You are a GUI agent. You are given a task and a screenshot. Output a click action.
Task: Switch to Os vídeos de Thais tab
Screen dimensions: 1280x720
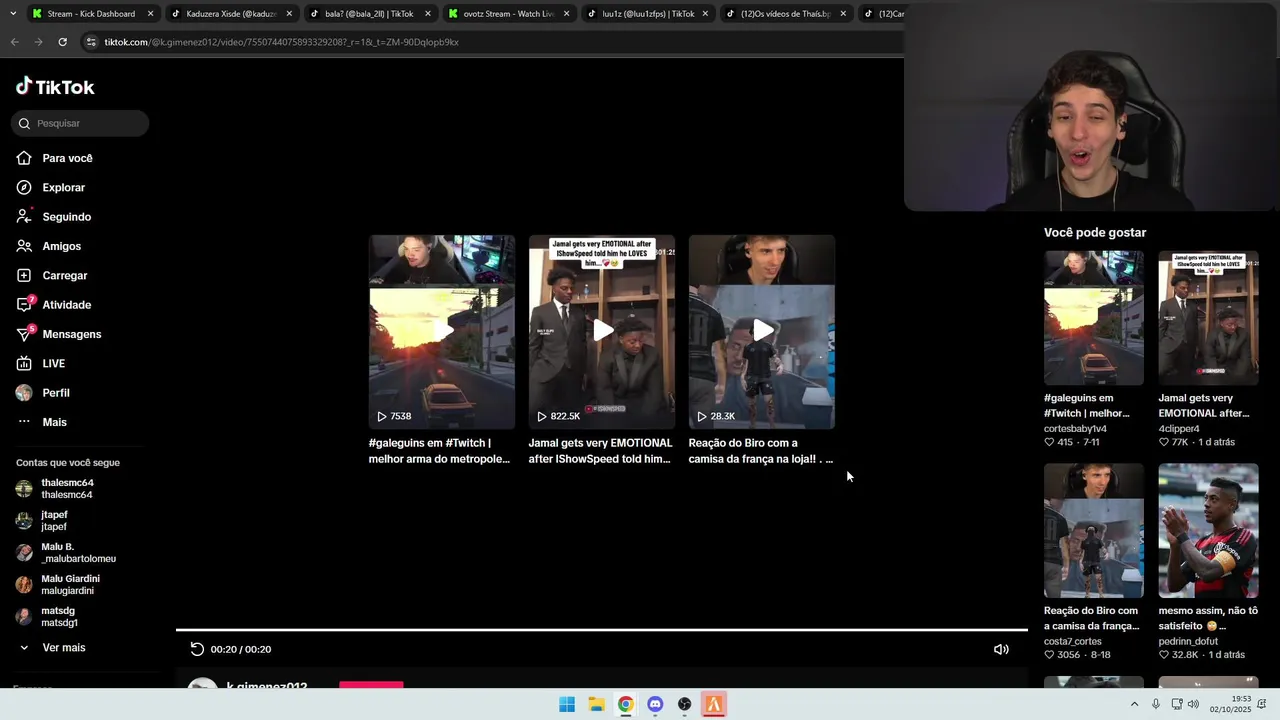785,14
